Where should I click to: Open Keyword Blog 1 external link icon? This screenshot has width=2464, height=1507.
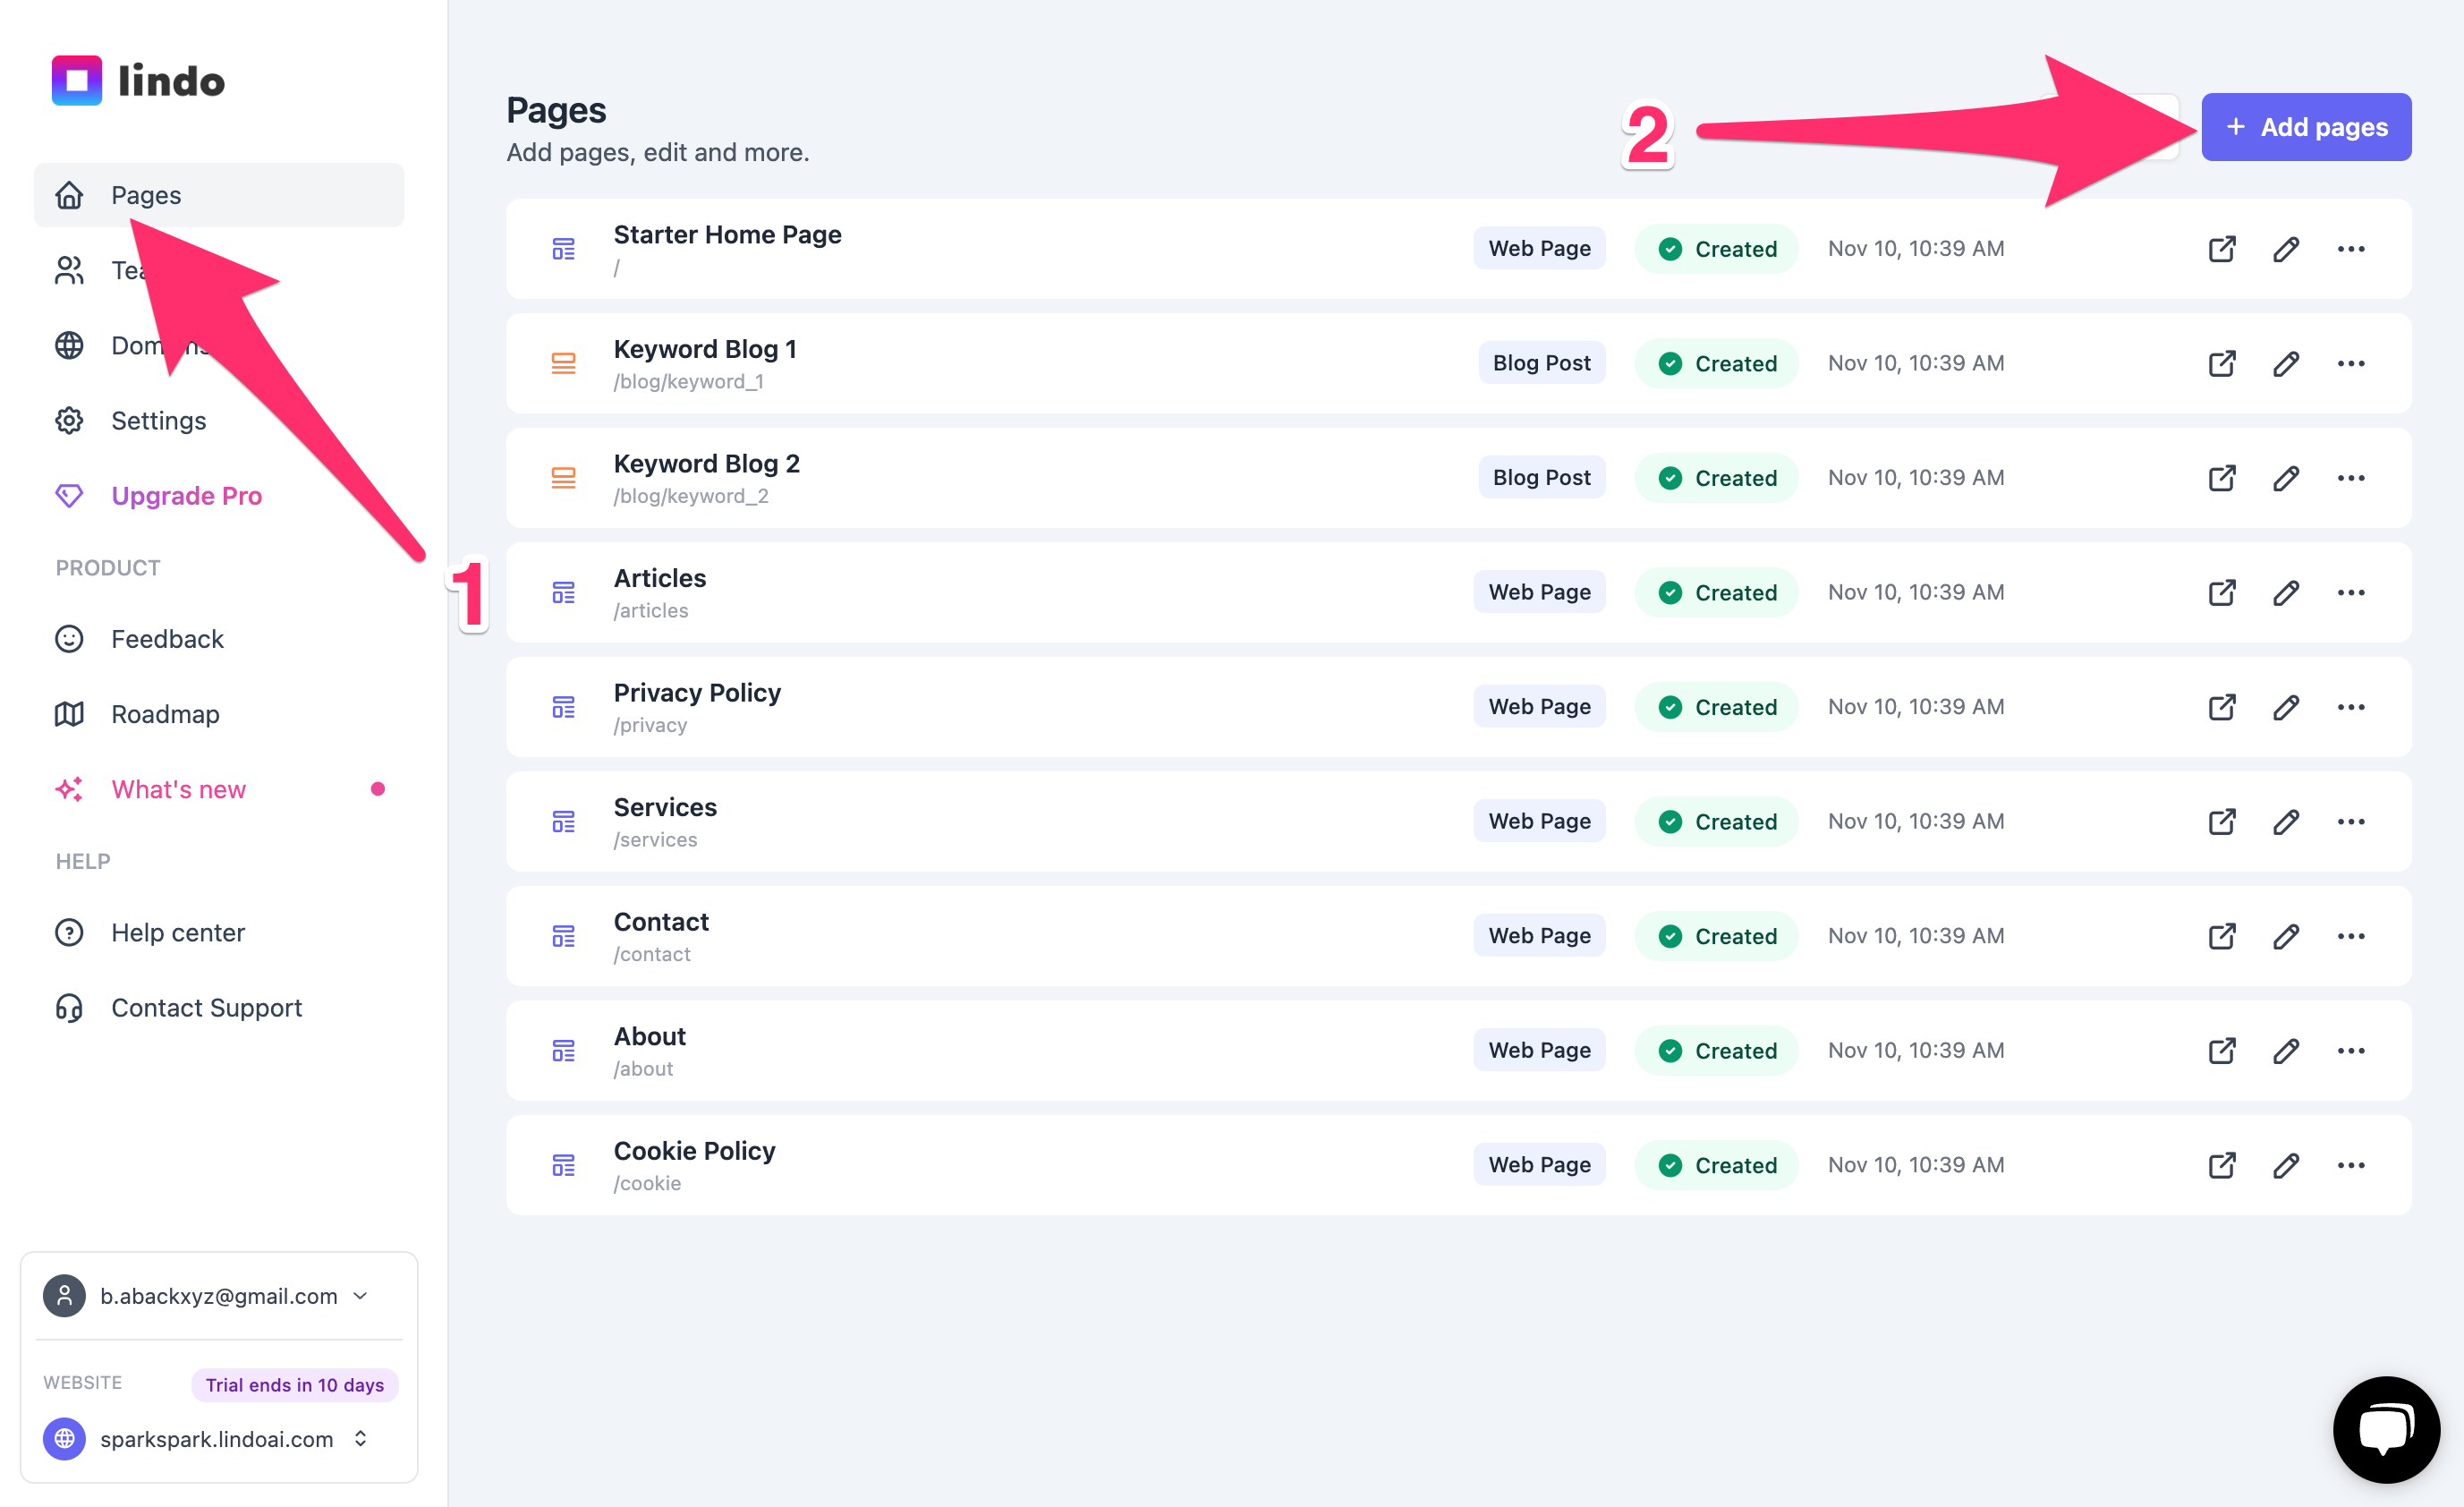(x=2222, y=363)
